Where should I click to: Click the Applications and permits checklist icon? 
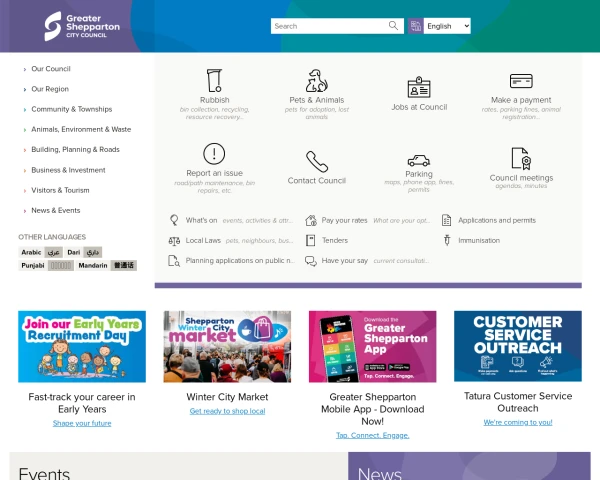tap(447, 220)
